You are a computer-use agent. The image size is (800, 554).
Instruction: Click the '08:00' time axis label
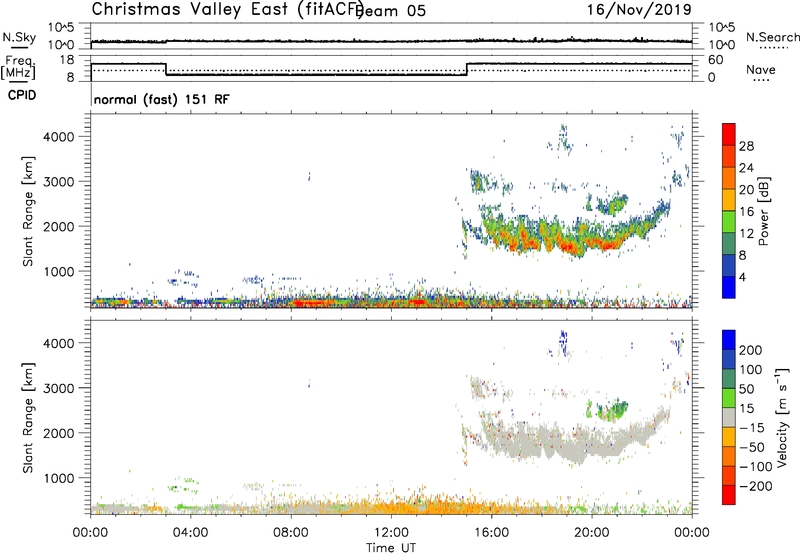[291, 533]
